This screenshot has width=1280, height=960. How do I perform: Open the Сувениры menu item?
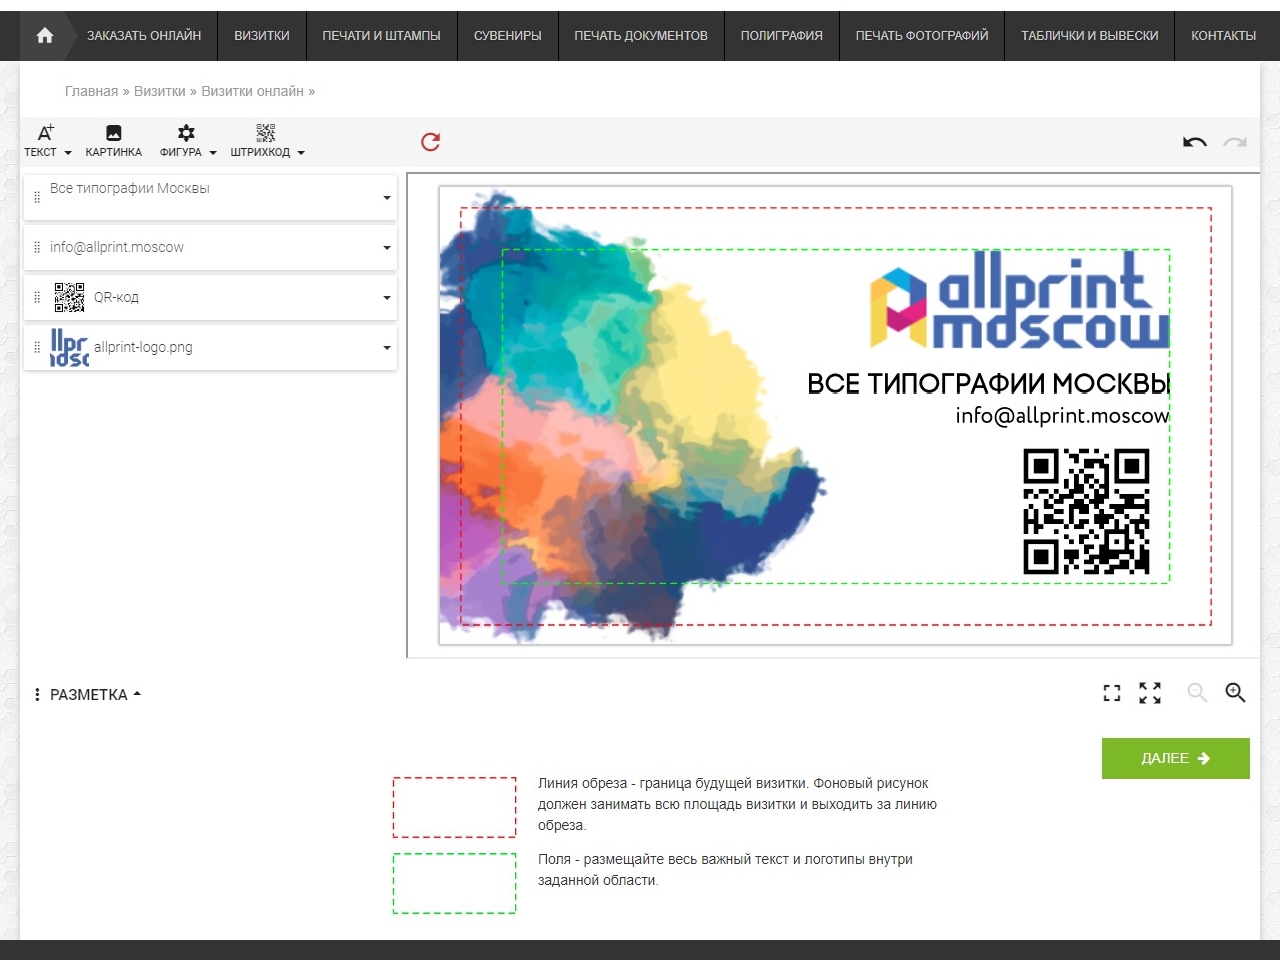coord(507,35)
